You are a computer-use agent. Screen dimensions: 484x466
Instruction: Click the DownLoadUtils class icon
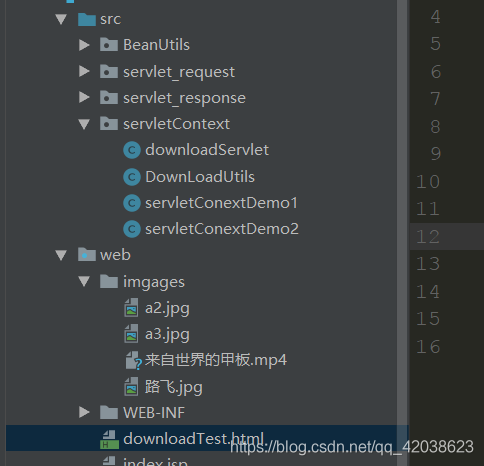pos(132,177)
